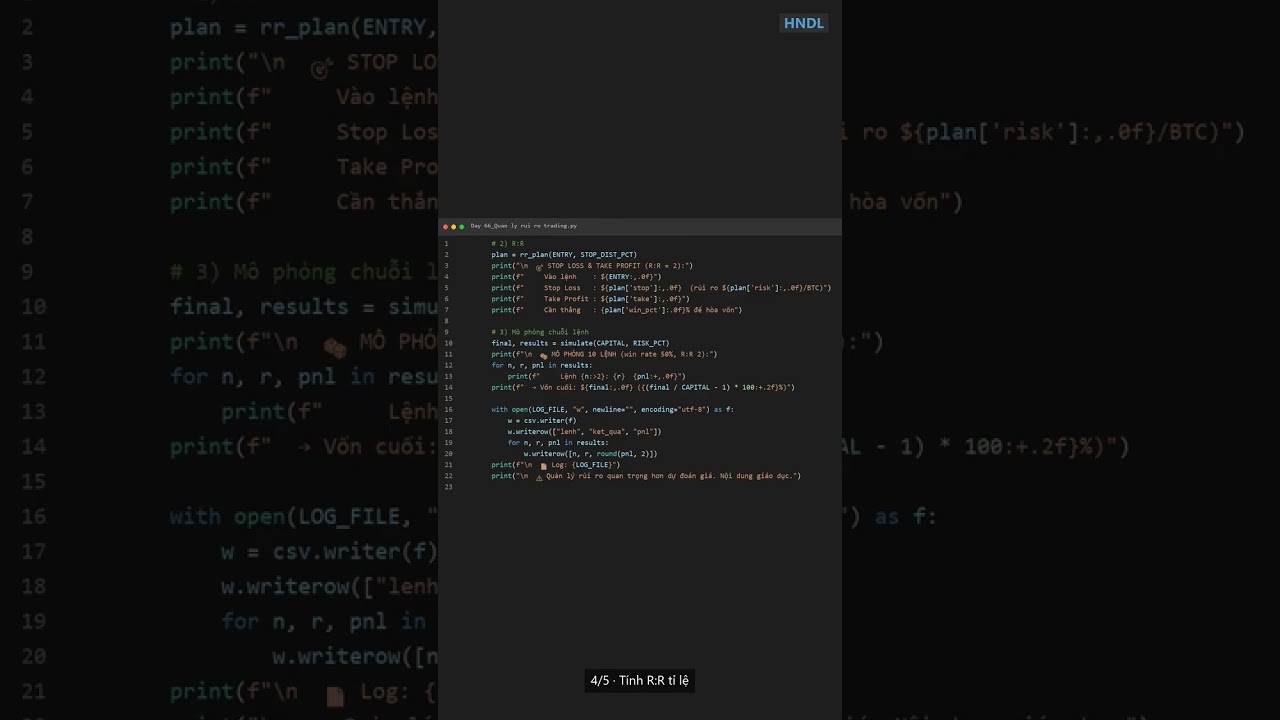Click line number 23 in the gutter
Viewport: 1280px width, 720px height.
pyautogui.click(x=449, y=487)
